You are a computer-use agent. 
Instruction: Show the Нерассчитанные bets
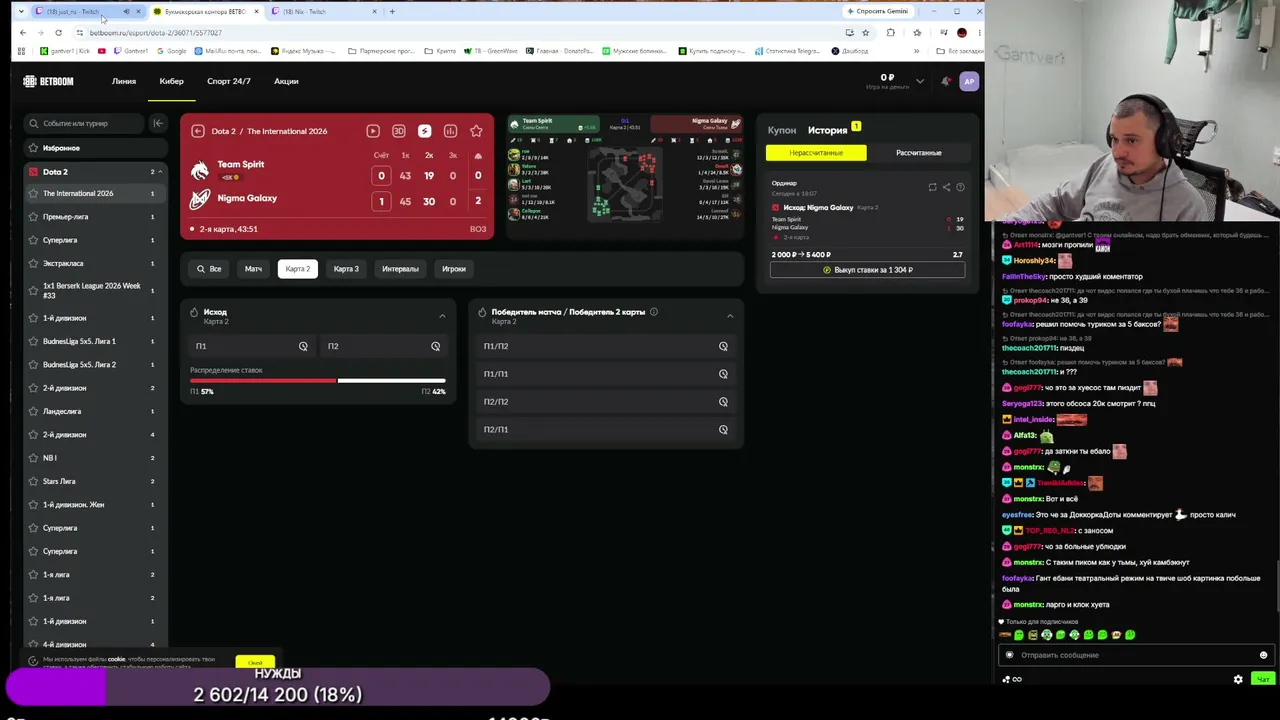tap(816, 153)
